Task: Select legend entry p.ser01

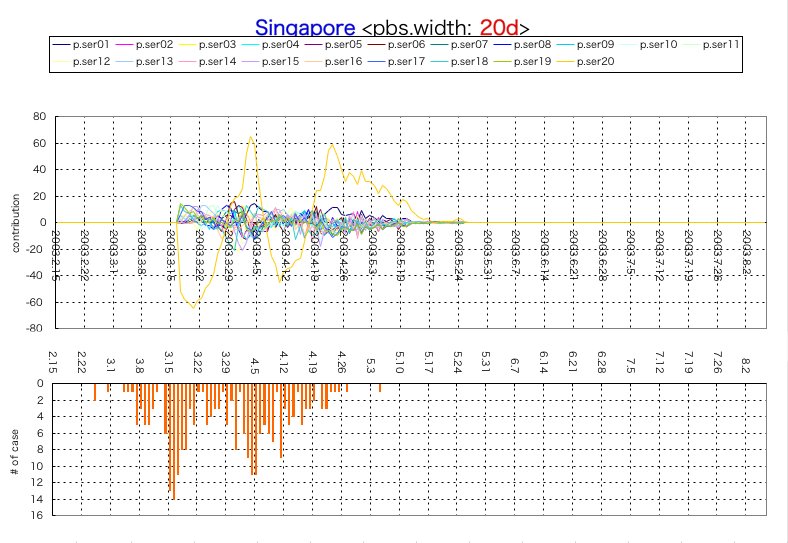Action: (81, 45)
